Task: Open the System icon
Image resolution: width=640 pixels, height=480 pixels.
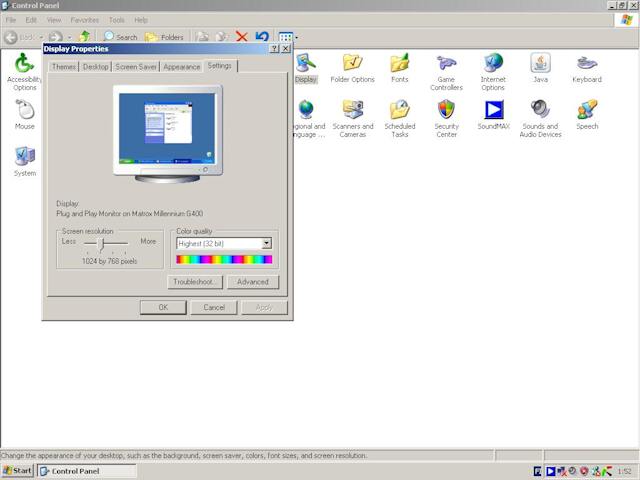Action: click(x=25, y=162)
